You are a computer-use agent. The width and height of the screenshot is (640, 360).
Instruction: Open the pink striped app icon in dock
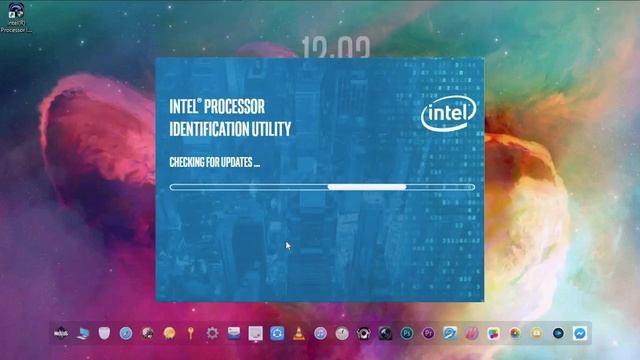click(472, 333)
